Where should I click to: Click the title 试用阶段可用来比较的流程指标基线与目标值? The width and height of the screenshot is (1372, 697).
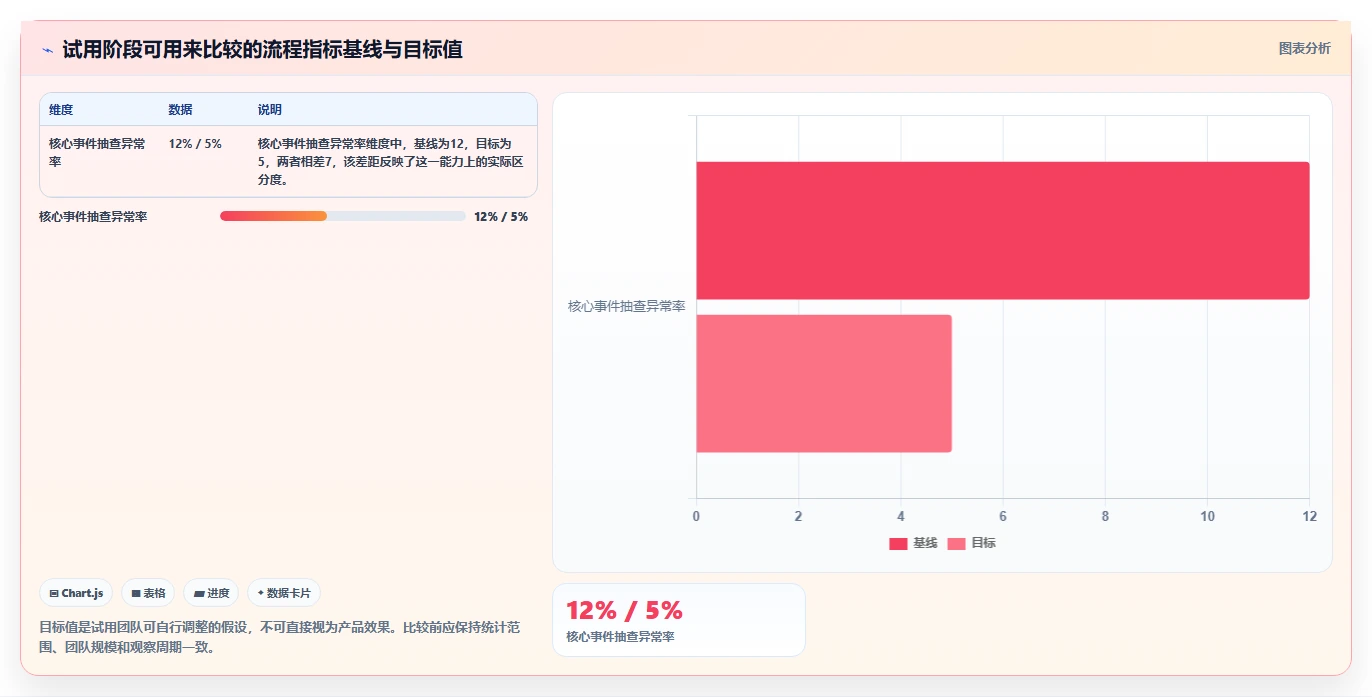click(262, 49)
